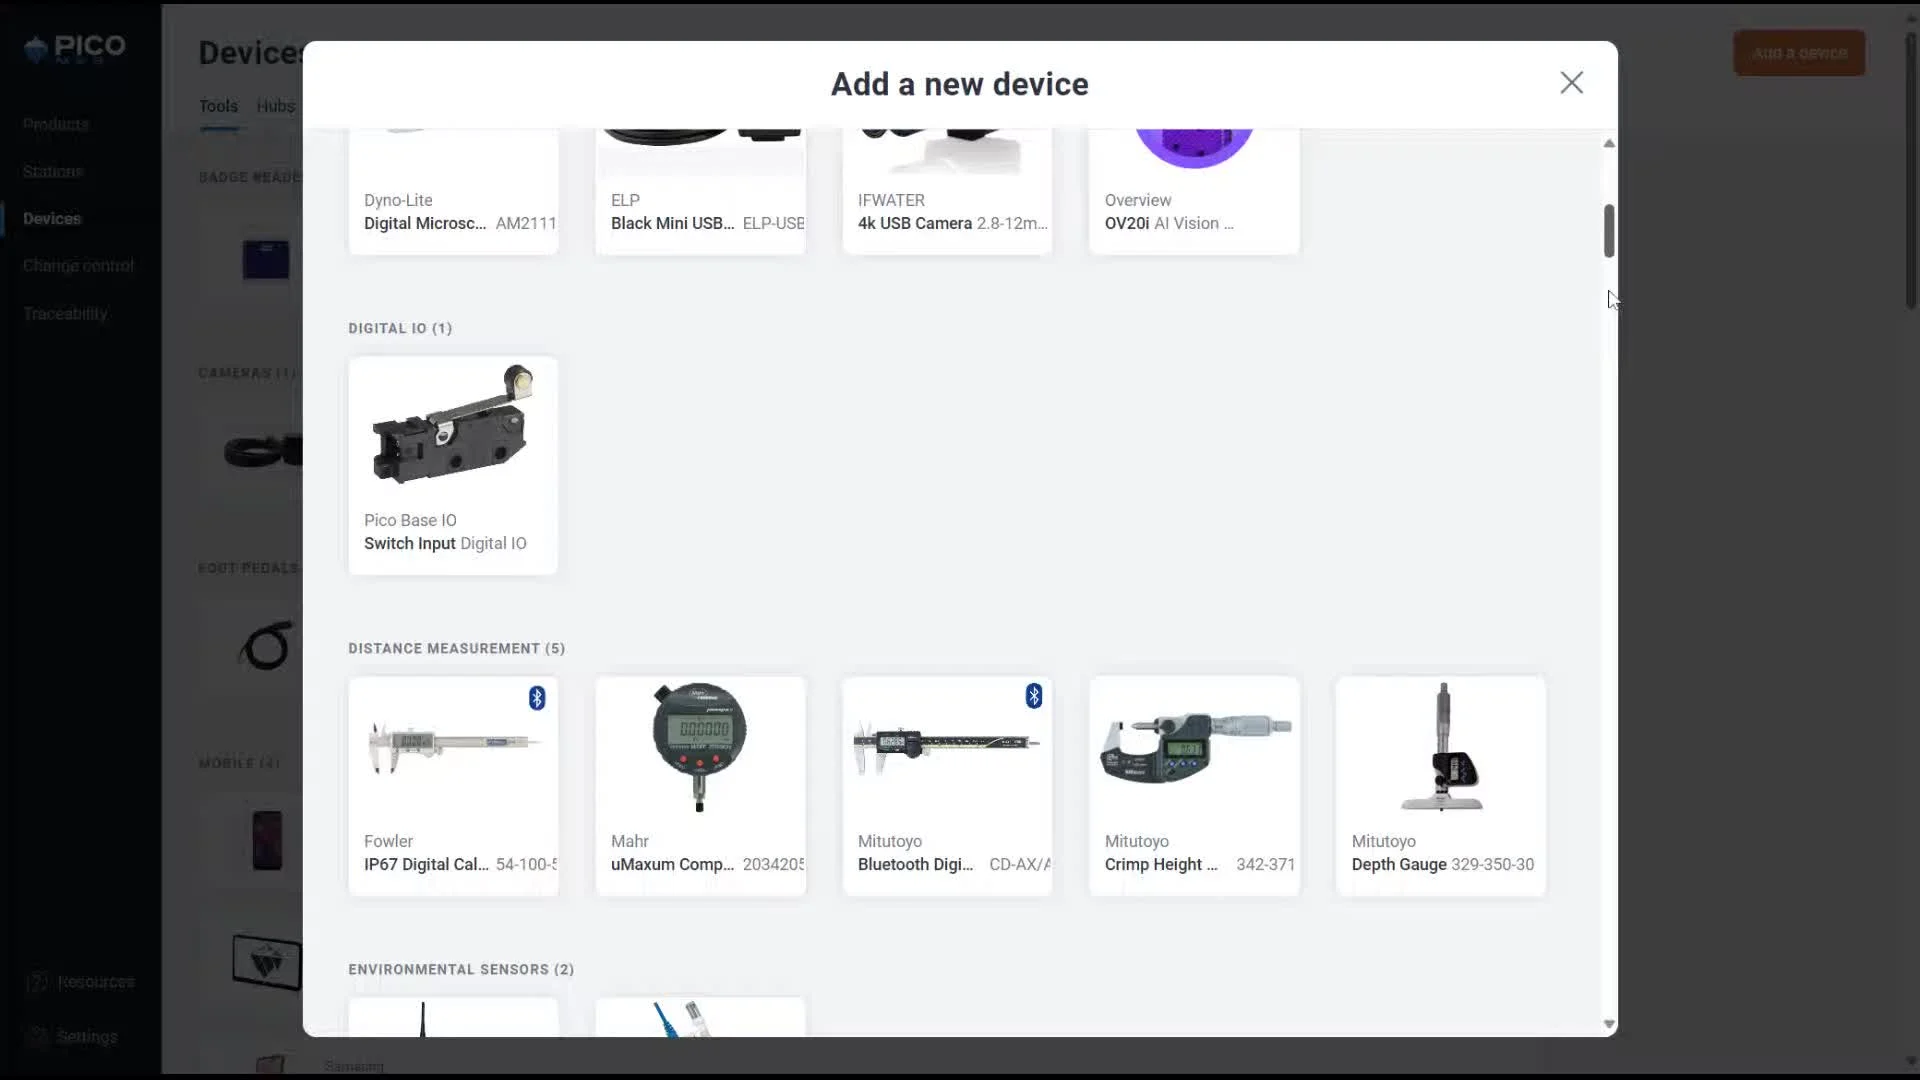The height and width of the screenshot is (1080, 1920).
Task: Open Traceability in the sidebar
Action: tap(65, 313)
